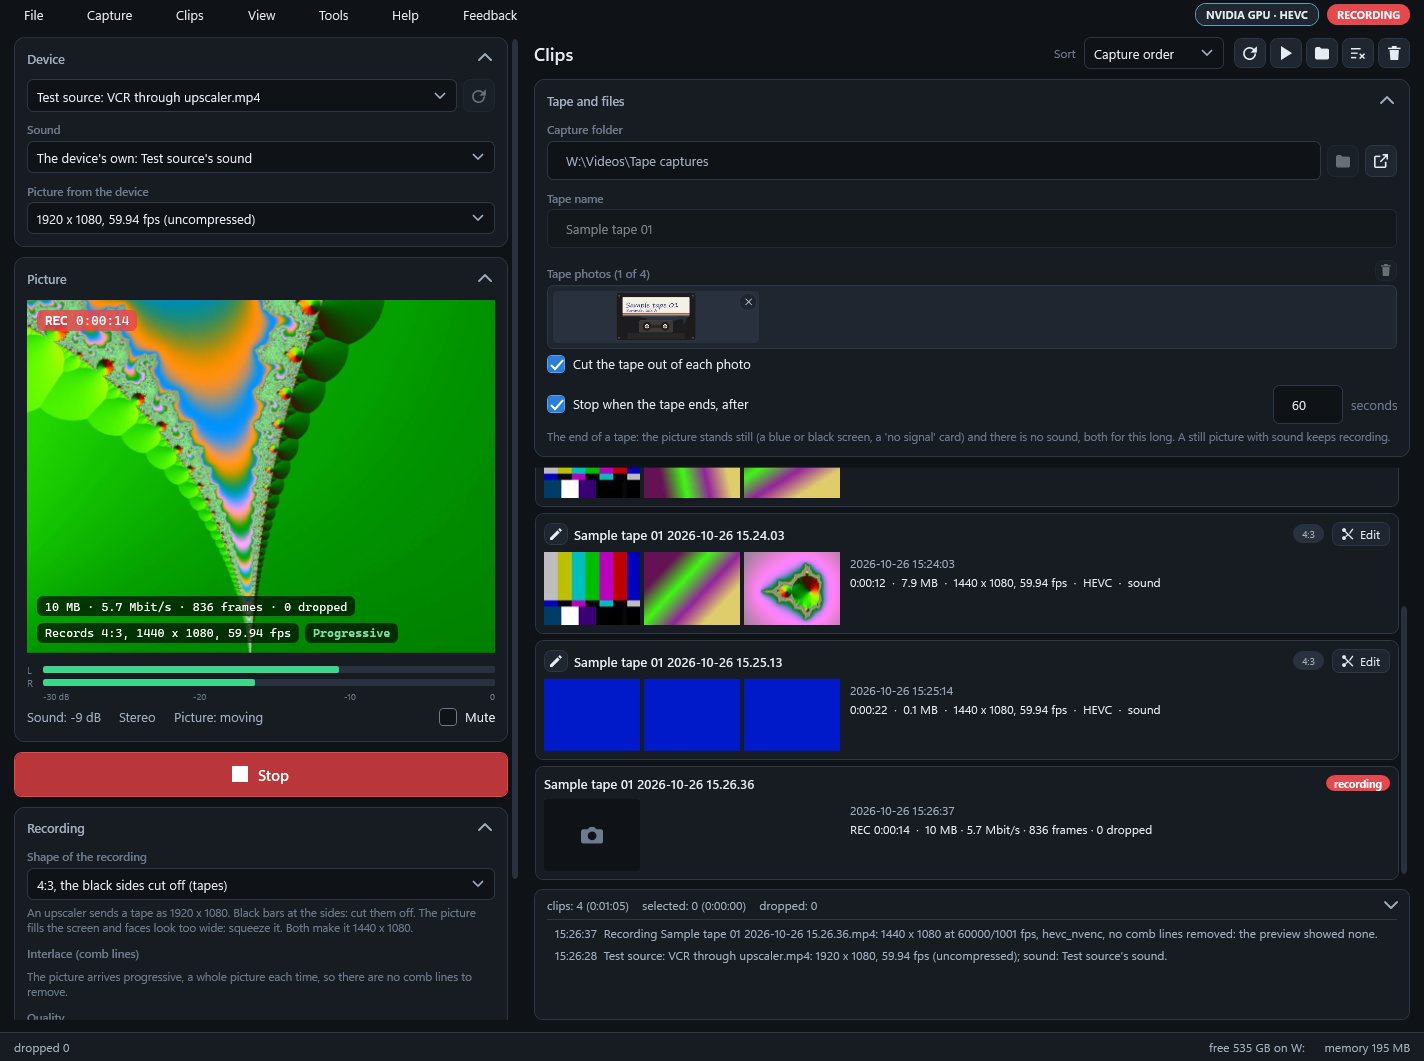
Task: Edit the 15.25.13 clip
Action: (1361, 661)
